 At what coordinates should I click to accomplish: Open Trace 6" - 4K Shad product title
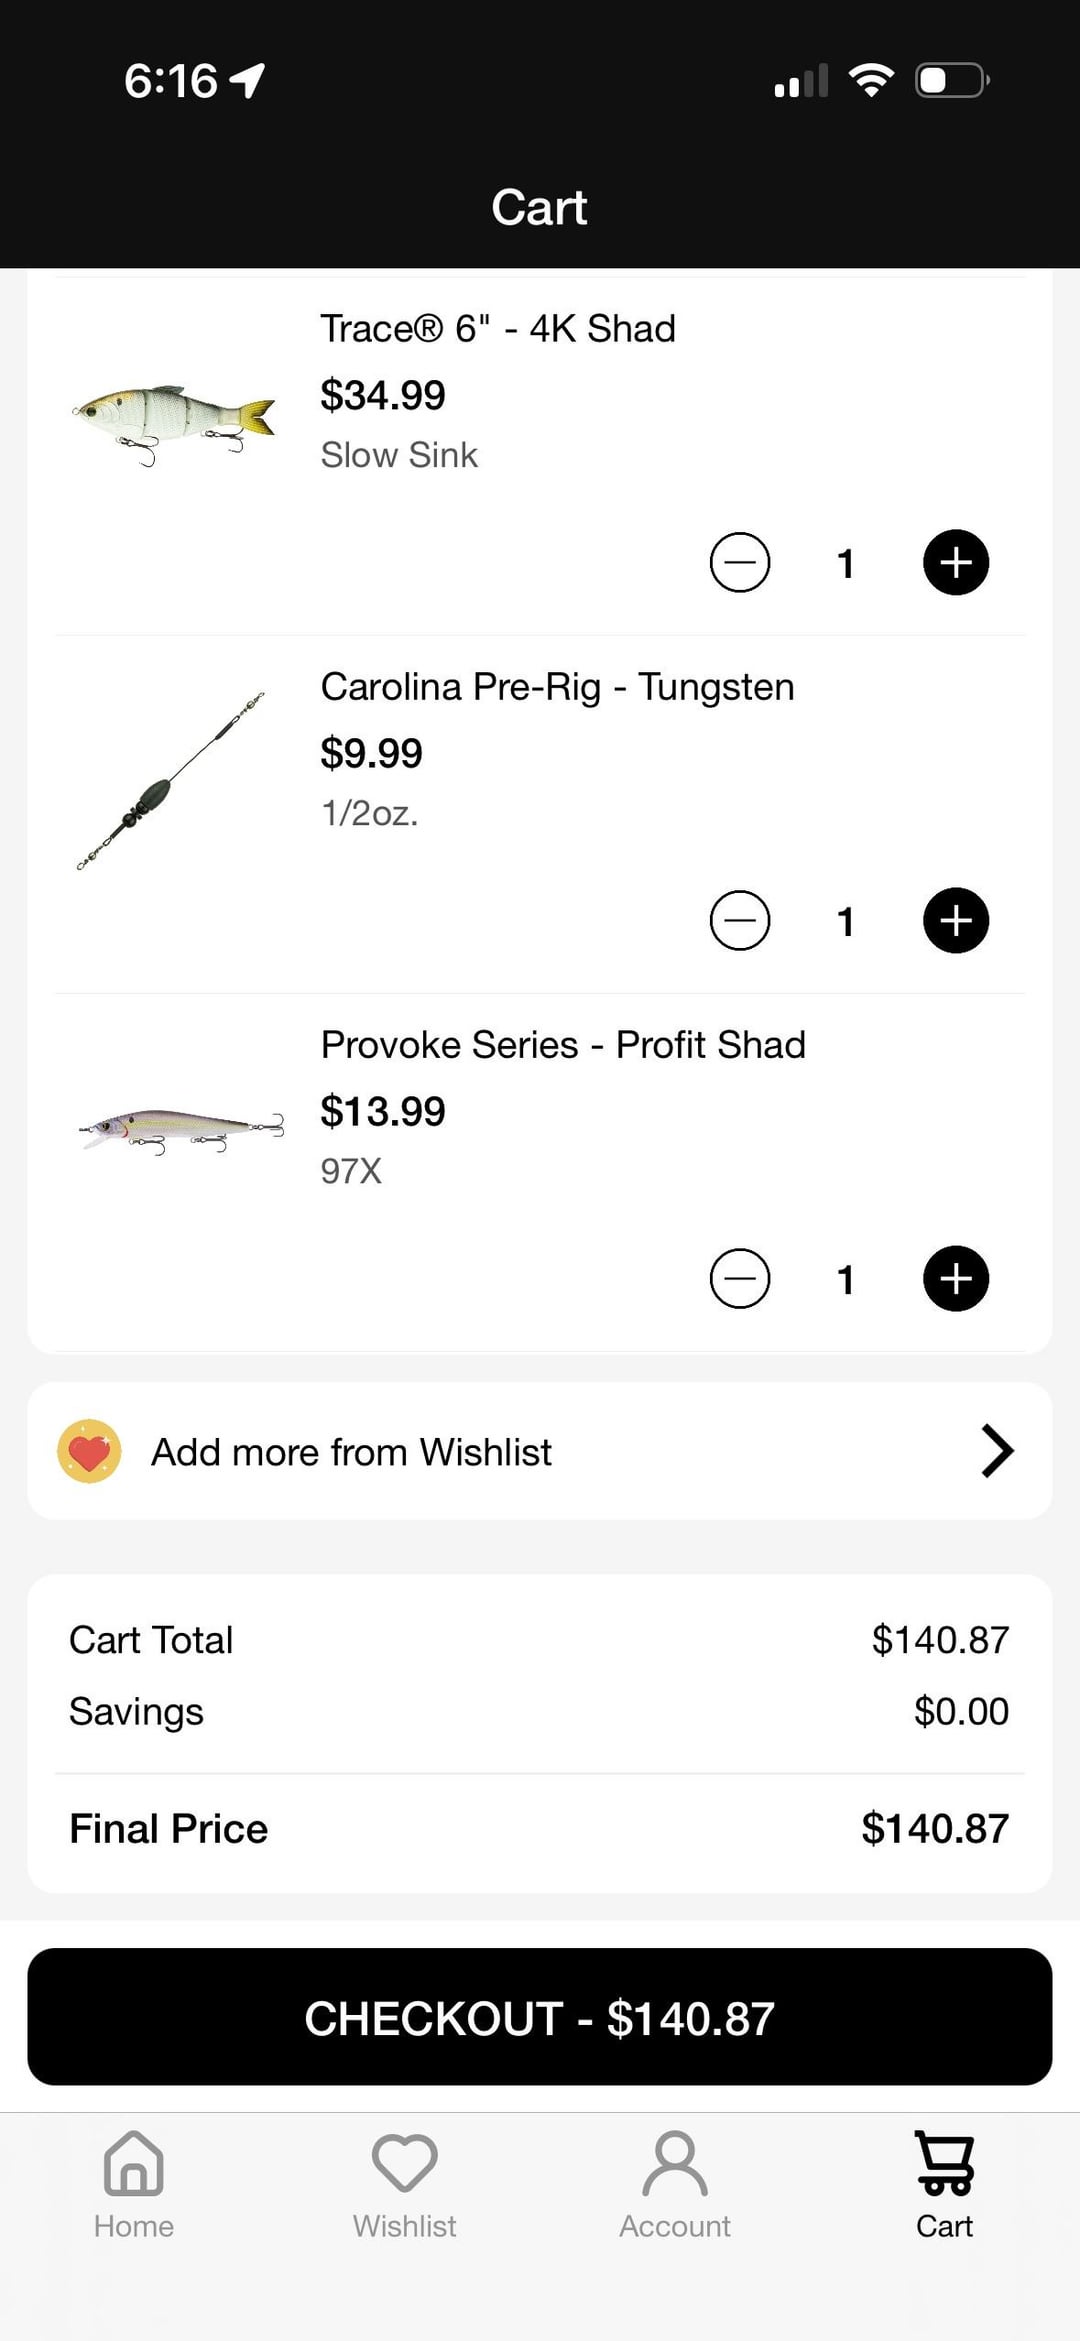498,329
